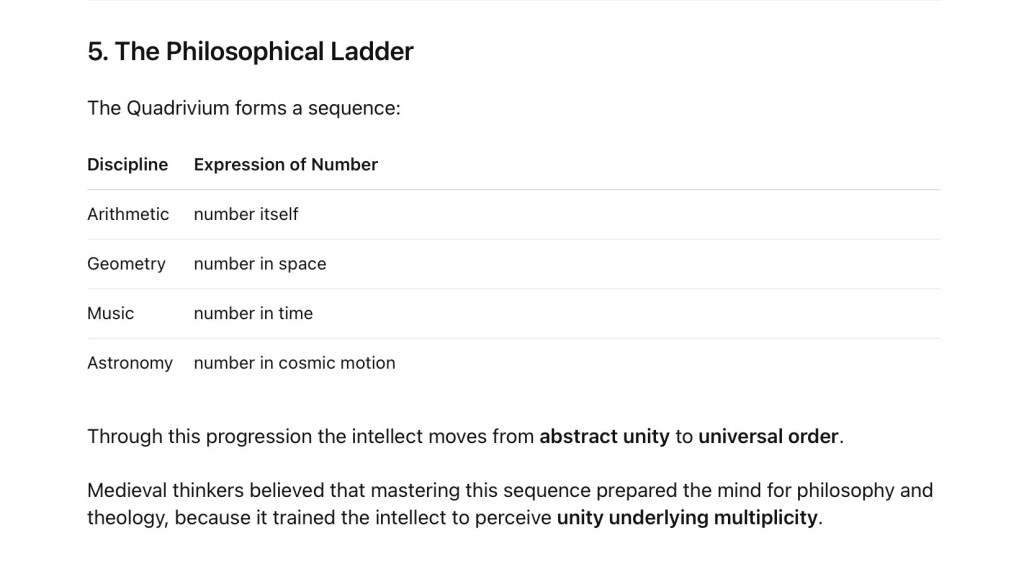Select the "Astronomy" table cell

coord(130,363)
